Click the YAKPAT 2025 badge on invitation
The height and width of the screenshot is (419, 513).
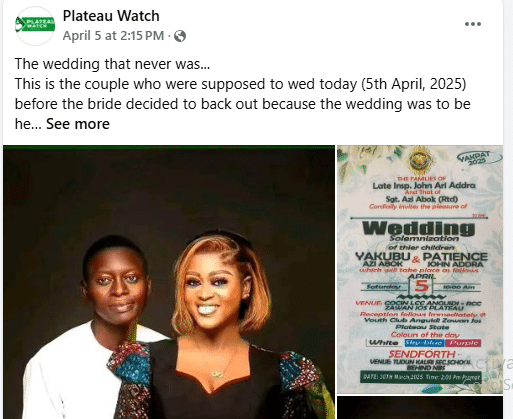coord(474,157)
